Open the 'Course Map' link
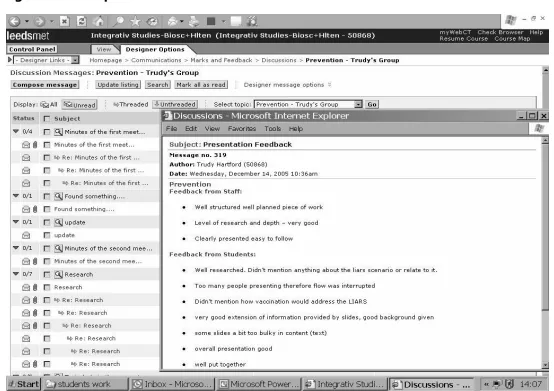 point(512,39)
